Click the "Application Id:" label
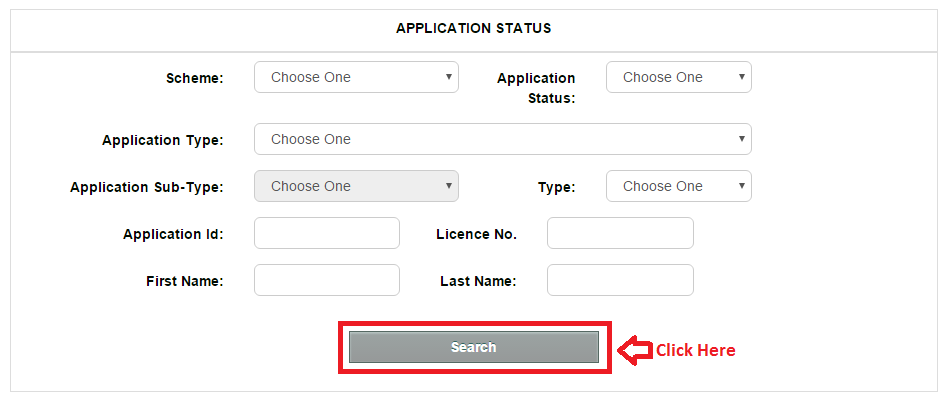 [173, 234]
